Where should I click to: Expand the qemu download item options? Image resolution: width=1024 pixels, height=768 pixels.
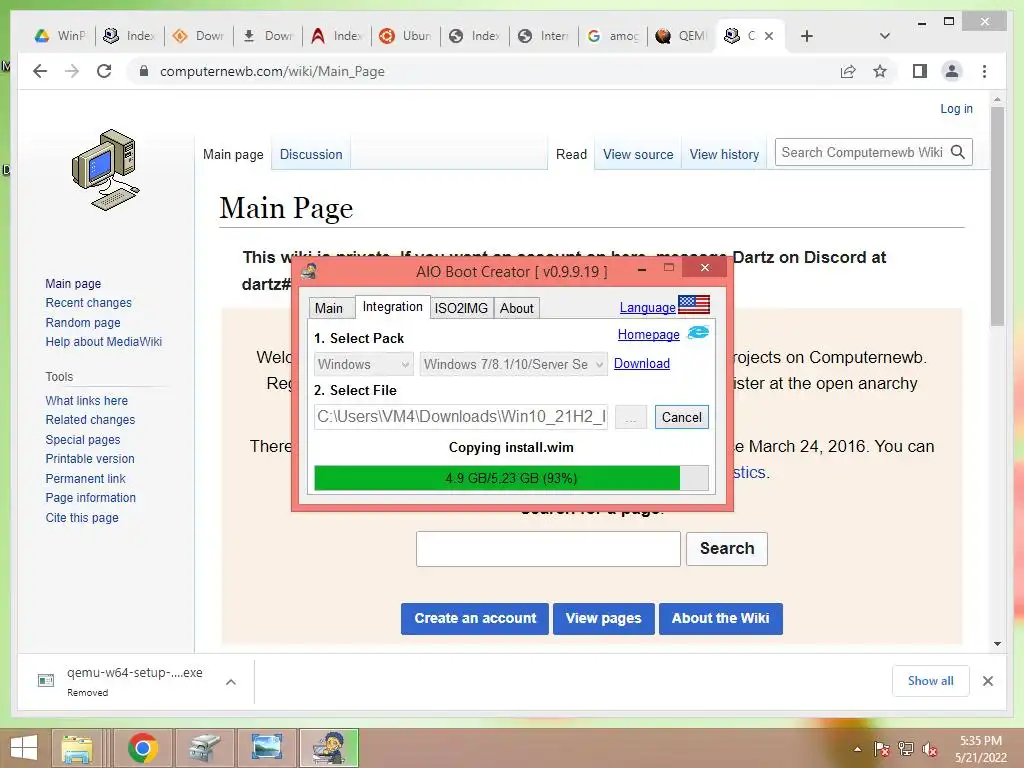tap(231, 682)
